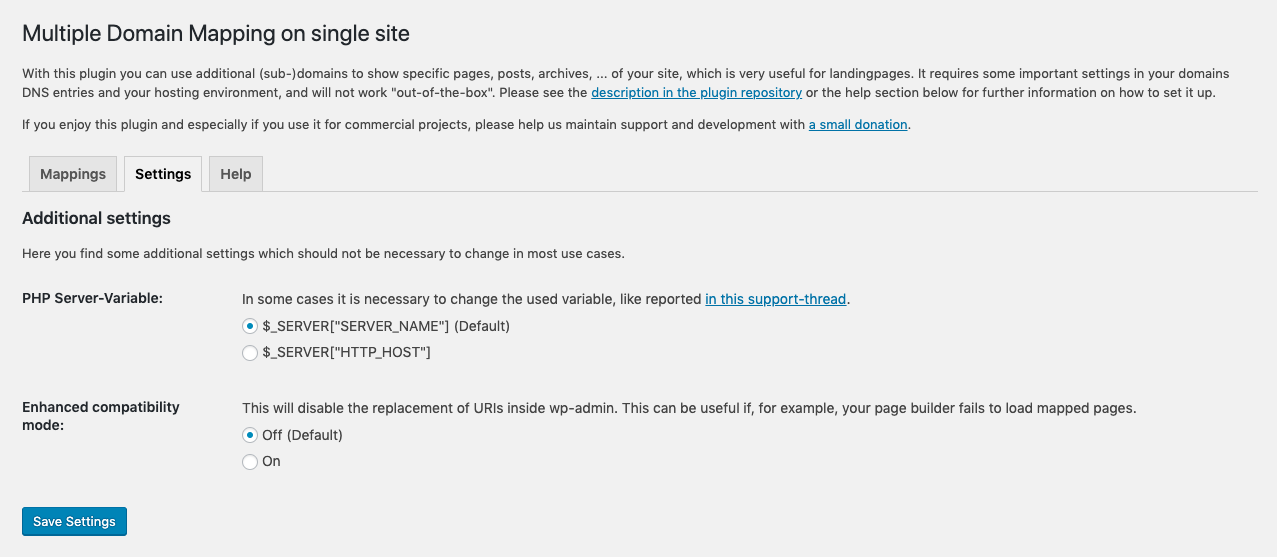The height and width of the screenshot is (557, 1277).
Task: Open the Help tab
Action: pyautogui.click(x=236, y=174)
